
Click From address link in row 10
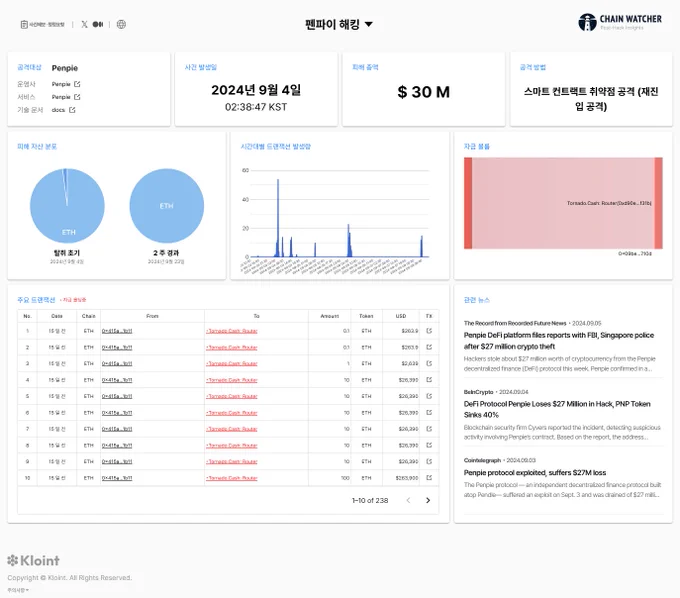click(x=117, y=478)
